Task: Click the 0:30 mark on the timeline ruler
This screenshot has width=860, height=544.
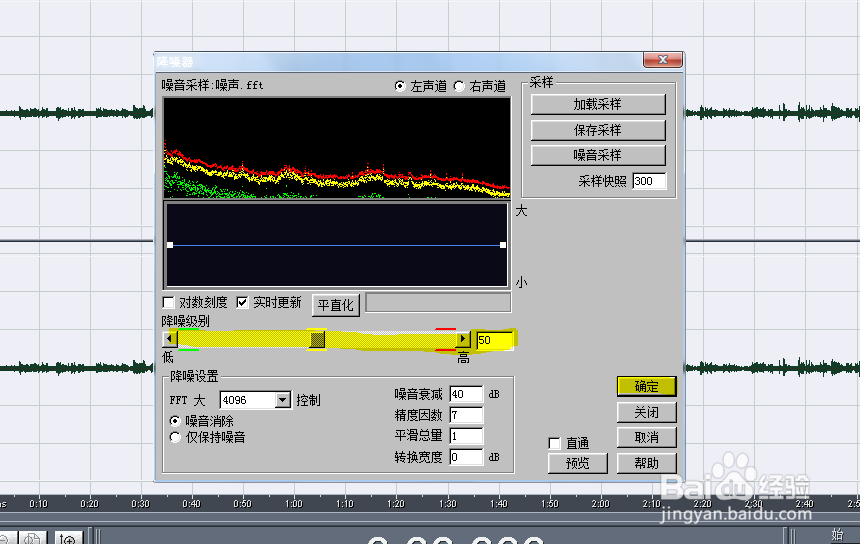Action: [140, 504]
